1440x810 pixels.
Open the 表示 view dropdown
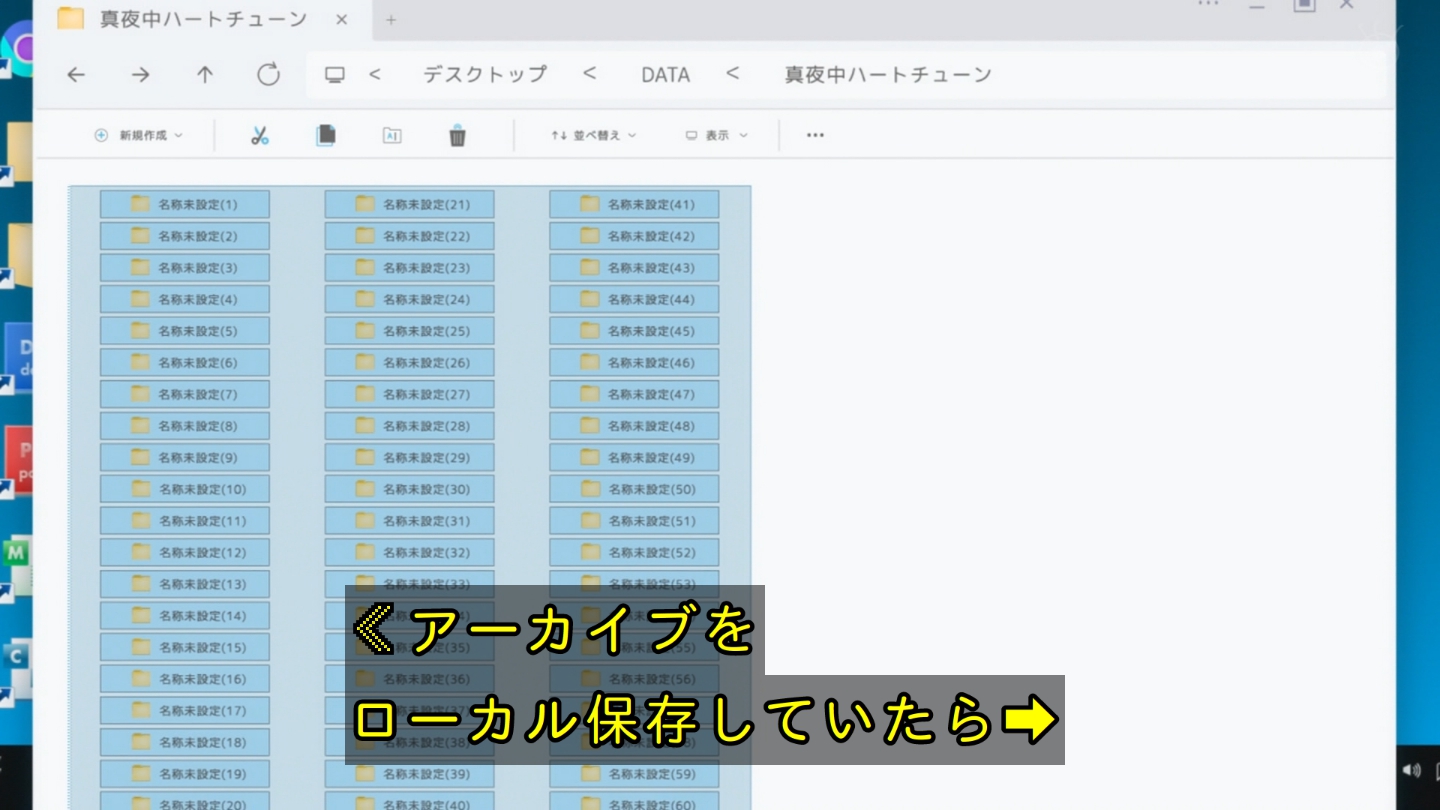716,136
